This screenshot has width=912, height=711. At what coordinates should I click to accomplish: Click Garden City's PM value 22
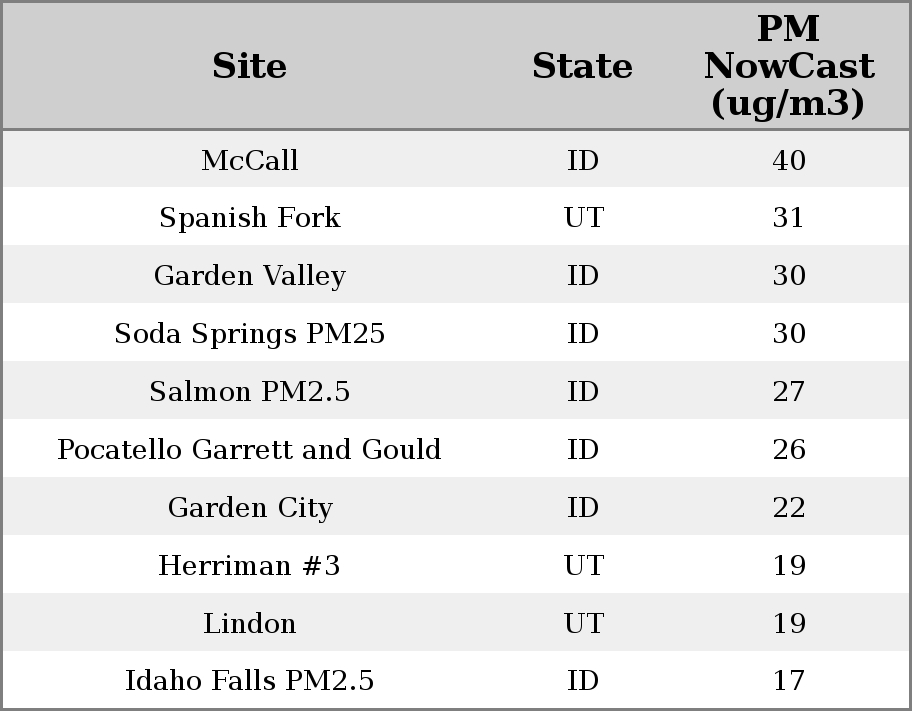(x=788, y=508)
